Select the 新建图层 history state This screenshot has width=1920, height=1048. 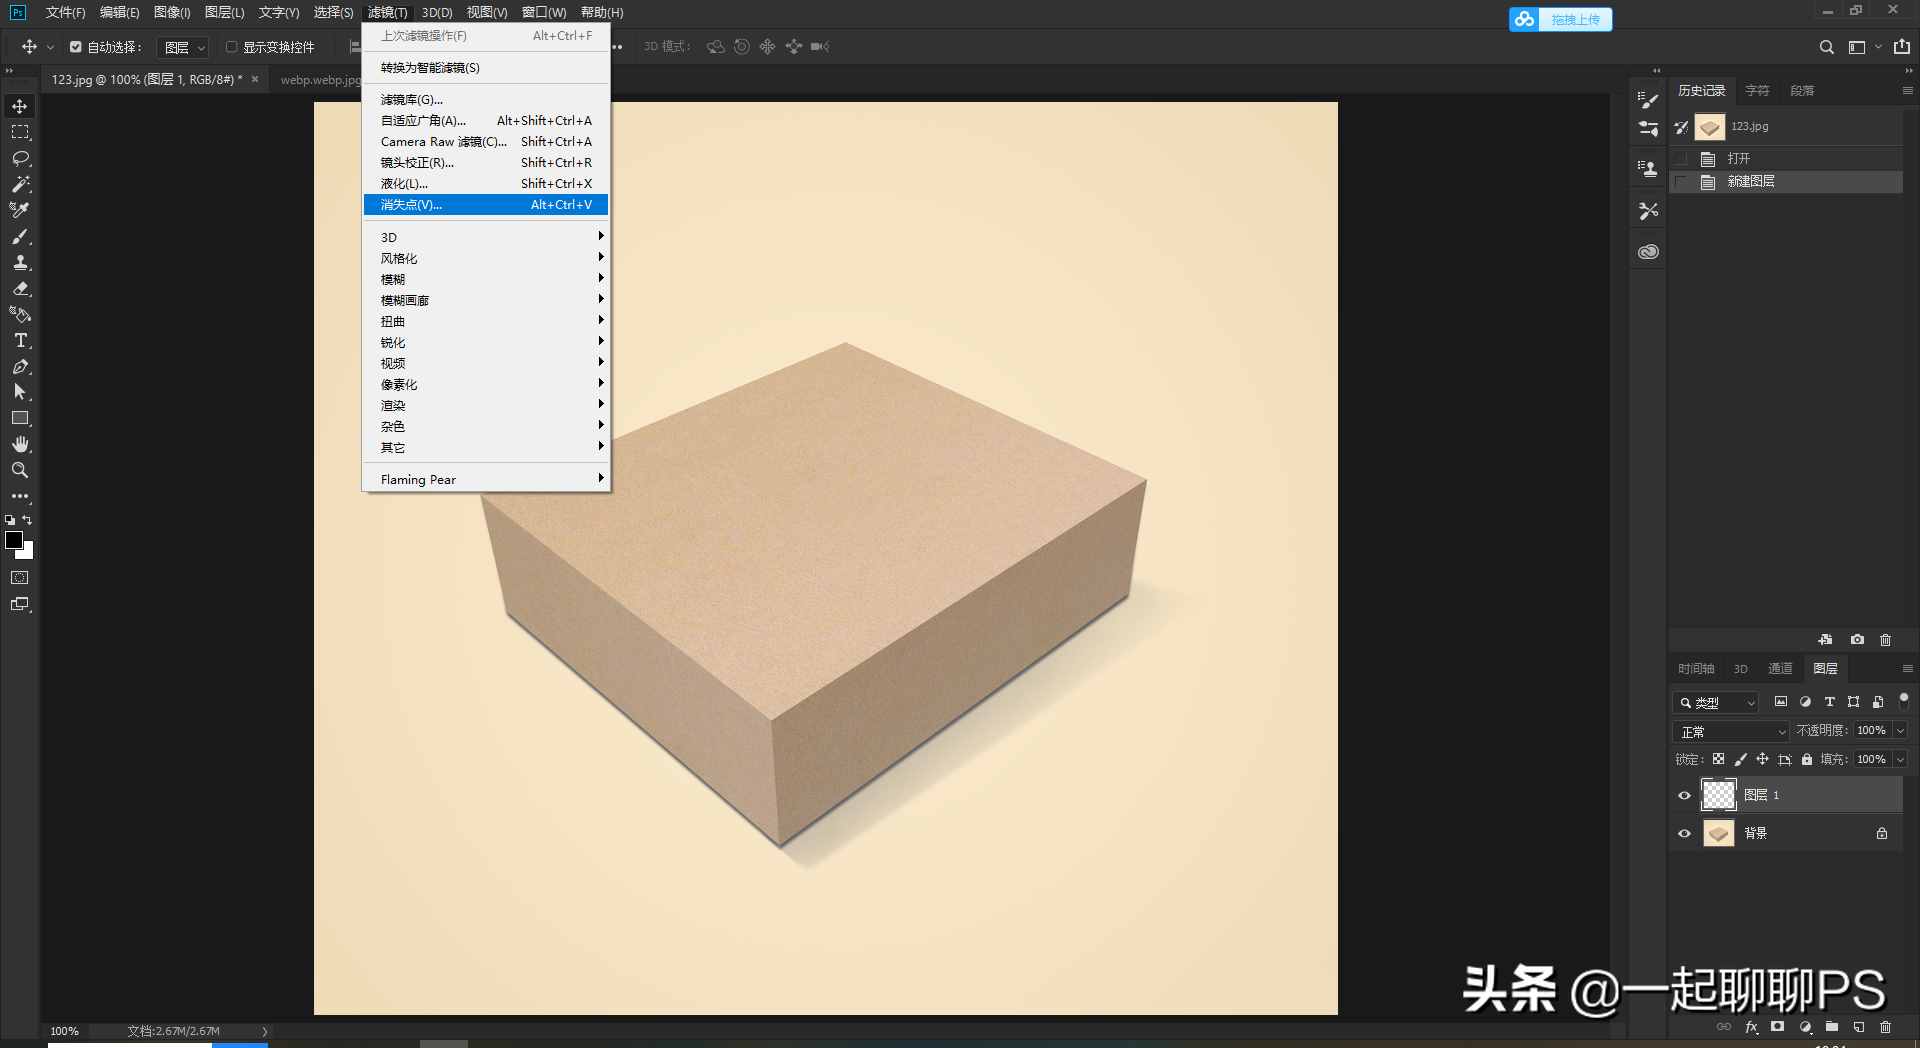tap(1786, 182)
